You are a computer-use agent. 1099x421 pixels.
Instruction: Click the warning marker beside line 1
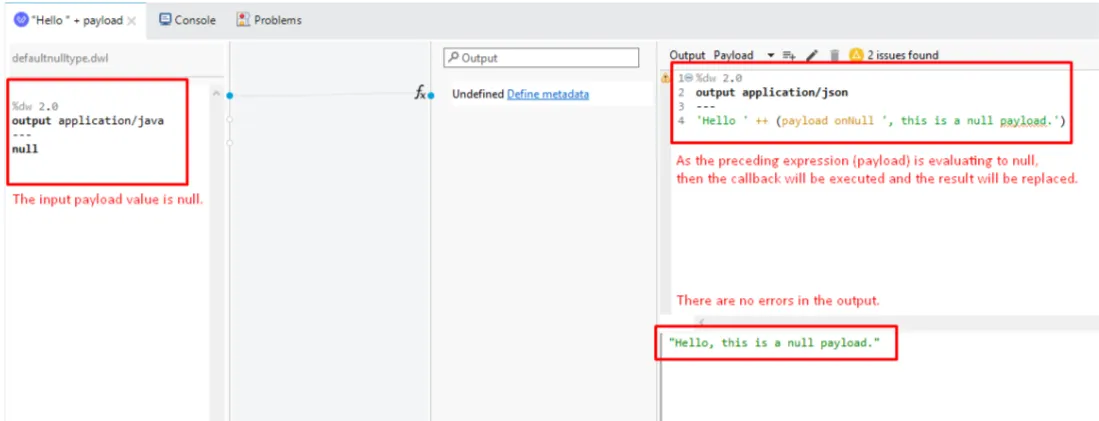[x=666, y=78]
